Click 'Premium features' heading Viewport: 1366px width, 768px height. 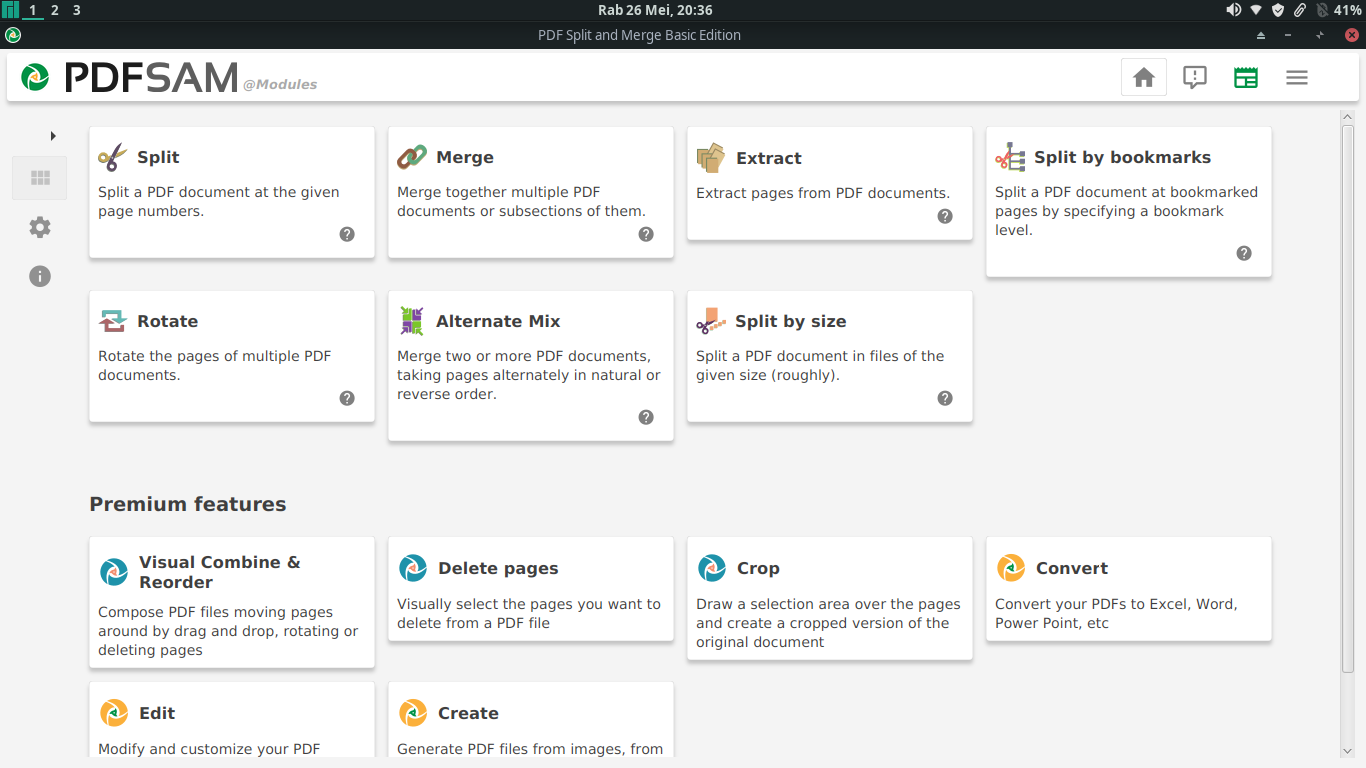click(x=188, y=504)
